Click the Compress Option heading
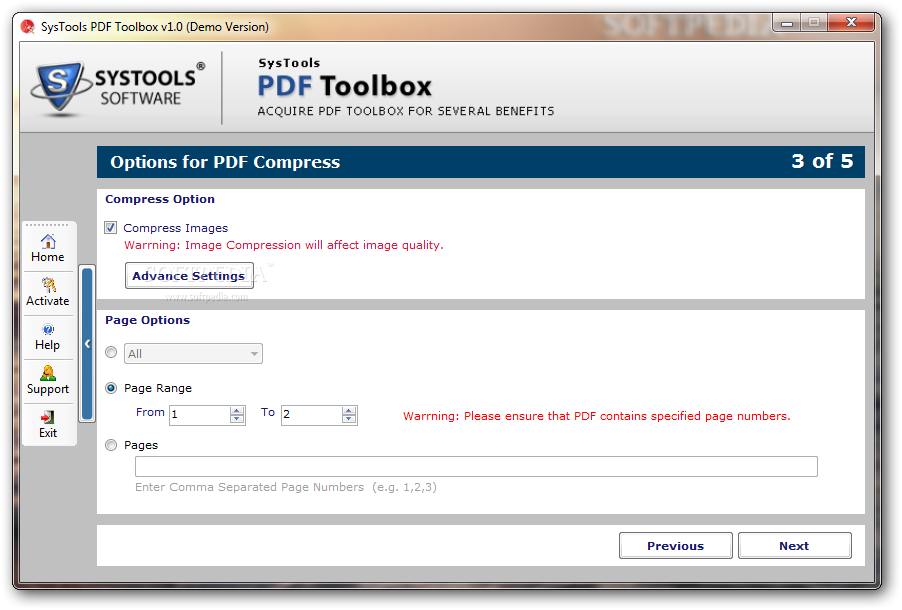This screenshot has height=610, width=902. click(160, 199)
